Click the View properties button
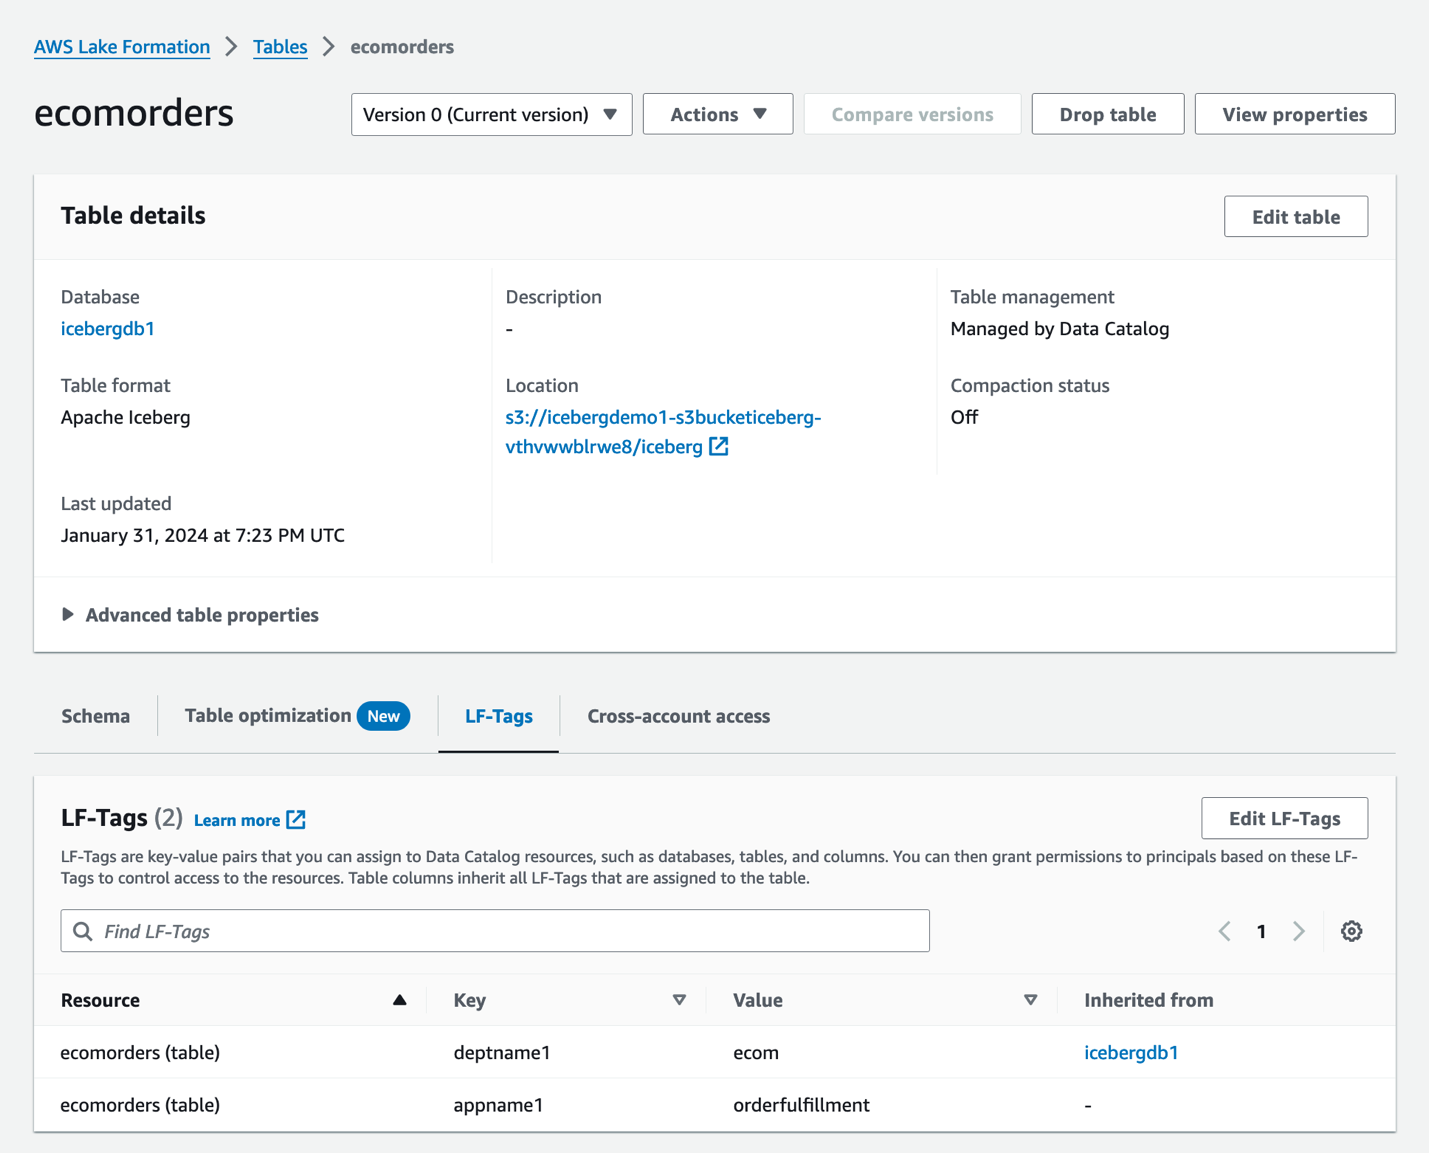Viewport: 1429px width, 1153px height. [1295, 114]
